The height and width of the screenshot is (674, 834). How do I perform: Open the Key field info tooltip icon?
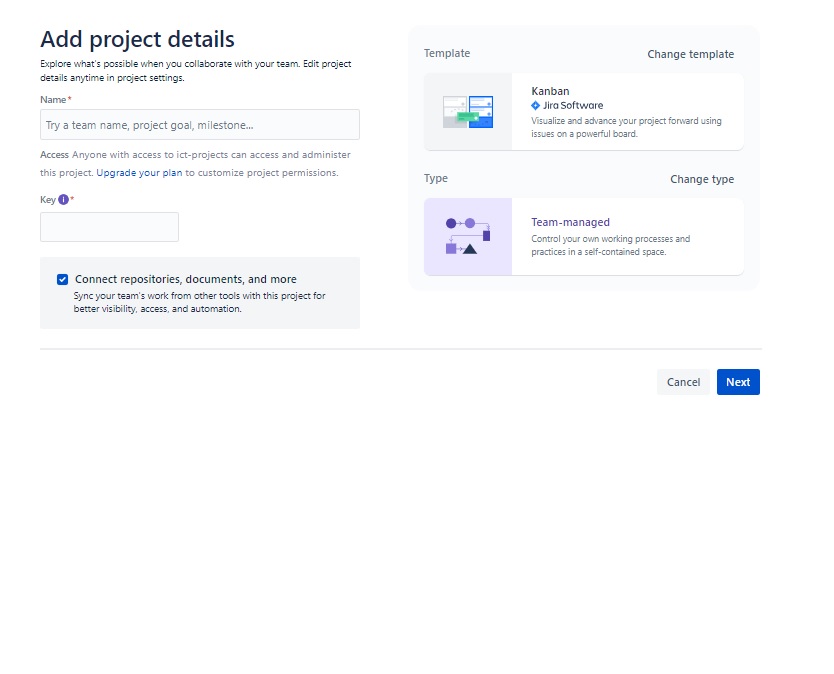point(62,199)
